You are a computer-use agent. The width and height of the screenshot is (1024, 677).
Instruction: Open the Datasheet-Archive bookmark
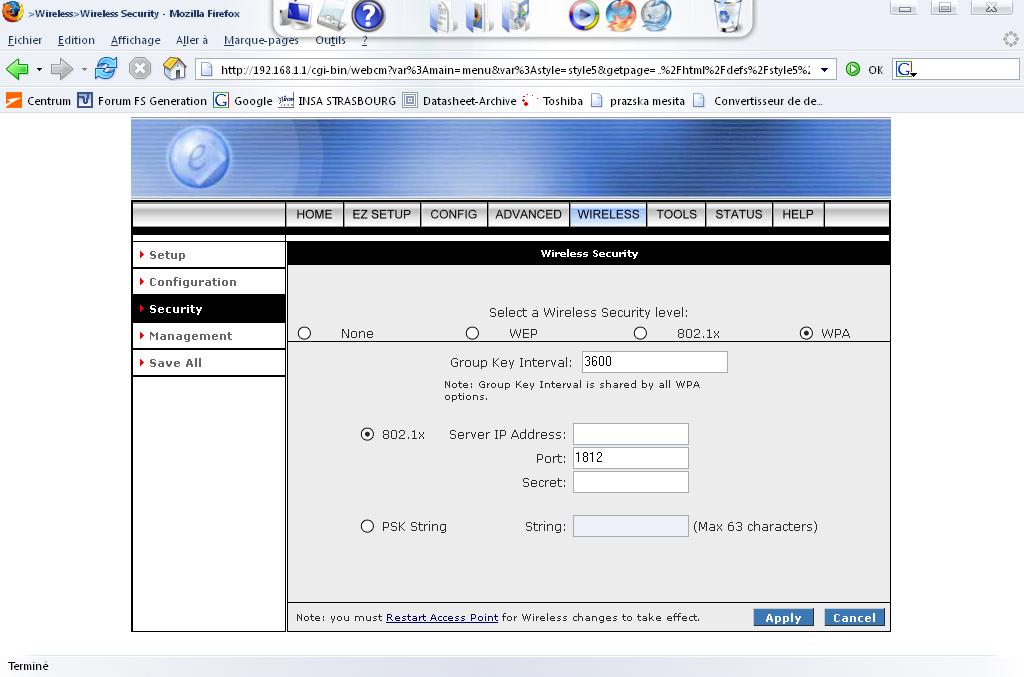click(x=459, y=101)
